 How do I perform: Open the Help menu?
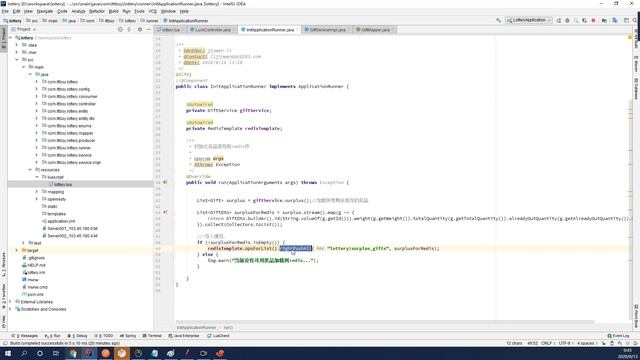point(184,11)
